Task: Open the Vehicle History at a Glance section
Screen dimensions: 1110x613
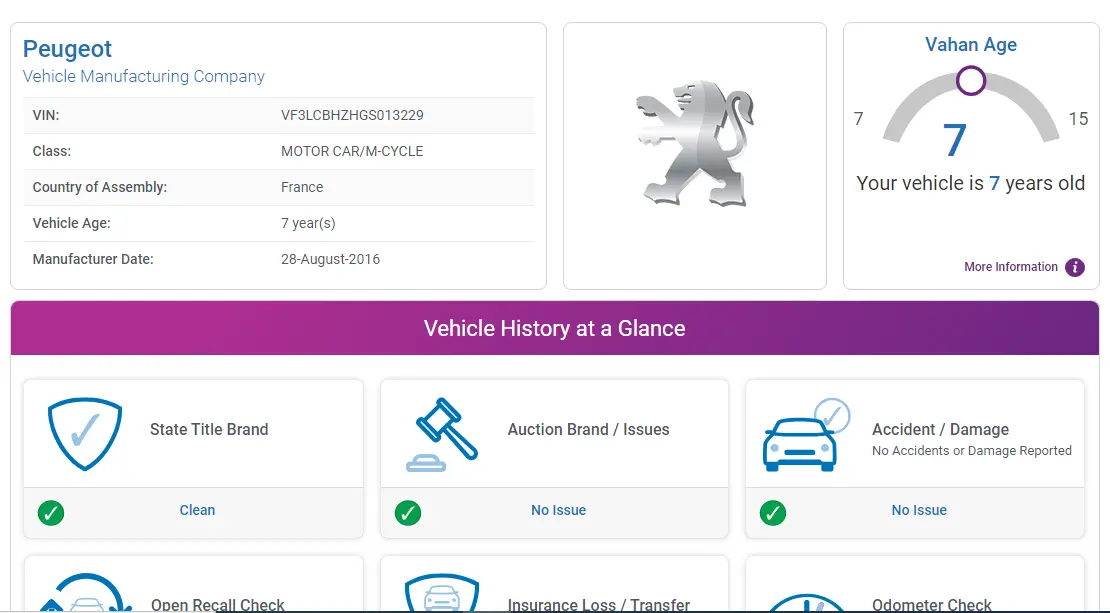Action: [x=554, y=328]
